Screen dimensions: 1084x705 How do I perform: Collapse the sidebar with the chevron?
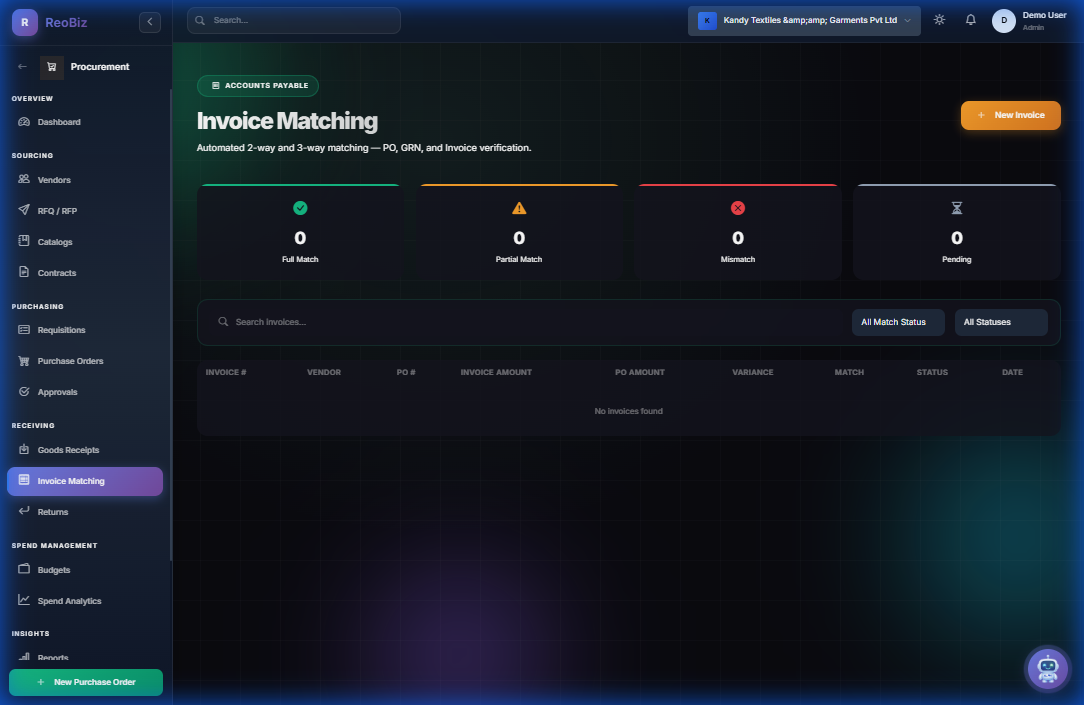(x=149, y=20)
